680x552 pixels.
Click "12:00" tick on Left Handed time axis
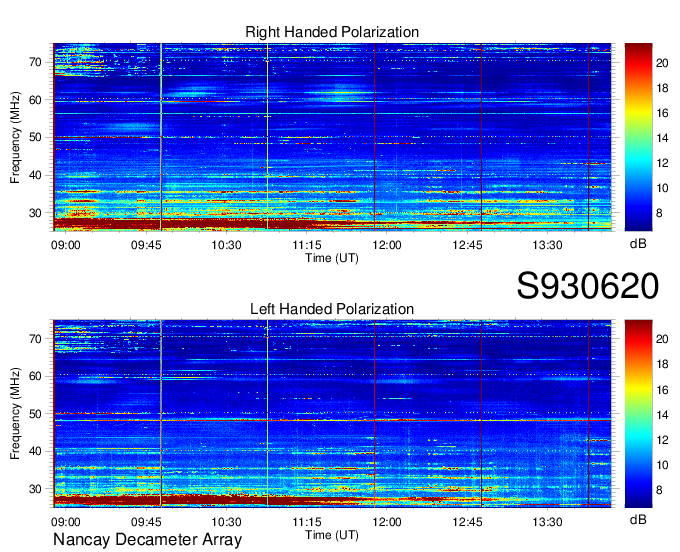pyautogui.click(x=387, y=522)
